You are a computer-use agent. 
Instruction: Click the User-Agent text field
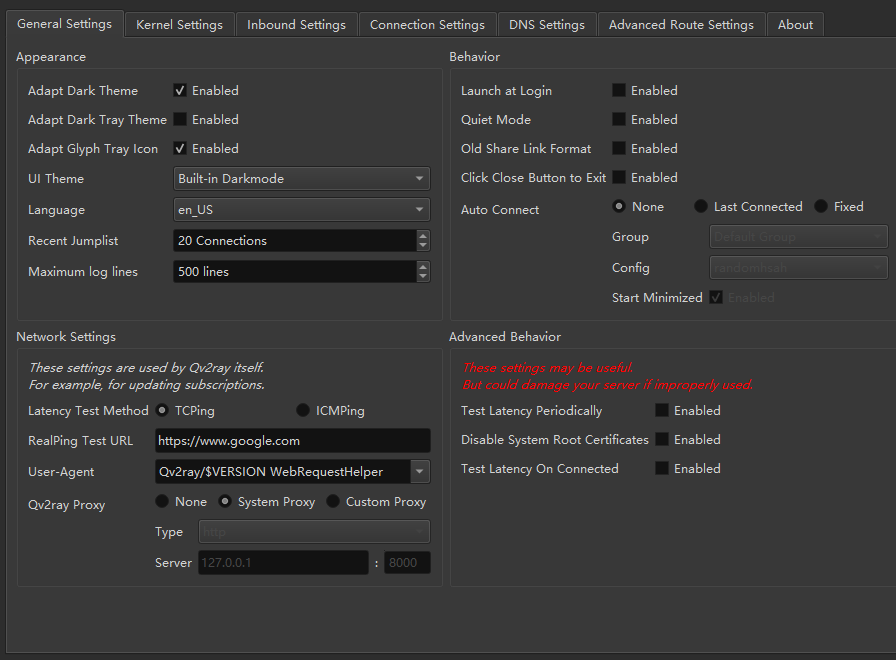283,471
